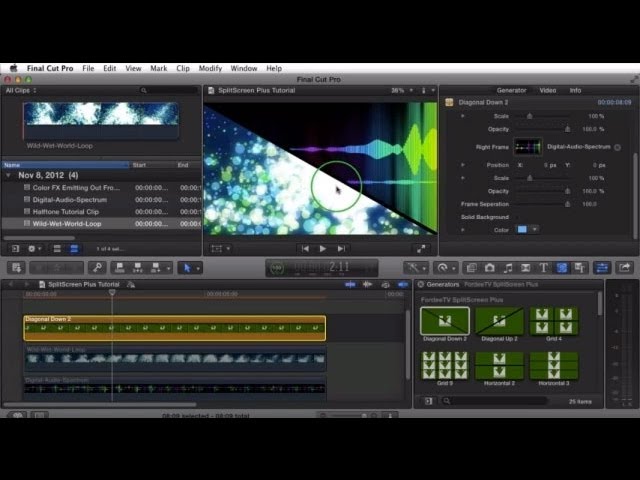Click the Enhancements magic wand icon
640x480 pixels.
point(413,268)
